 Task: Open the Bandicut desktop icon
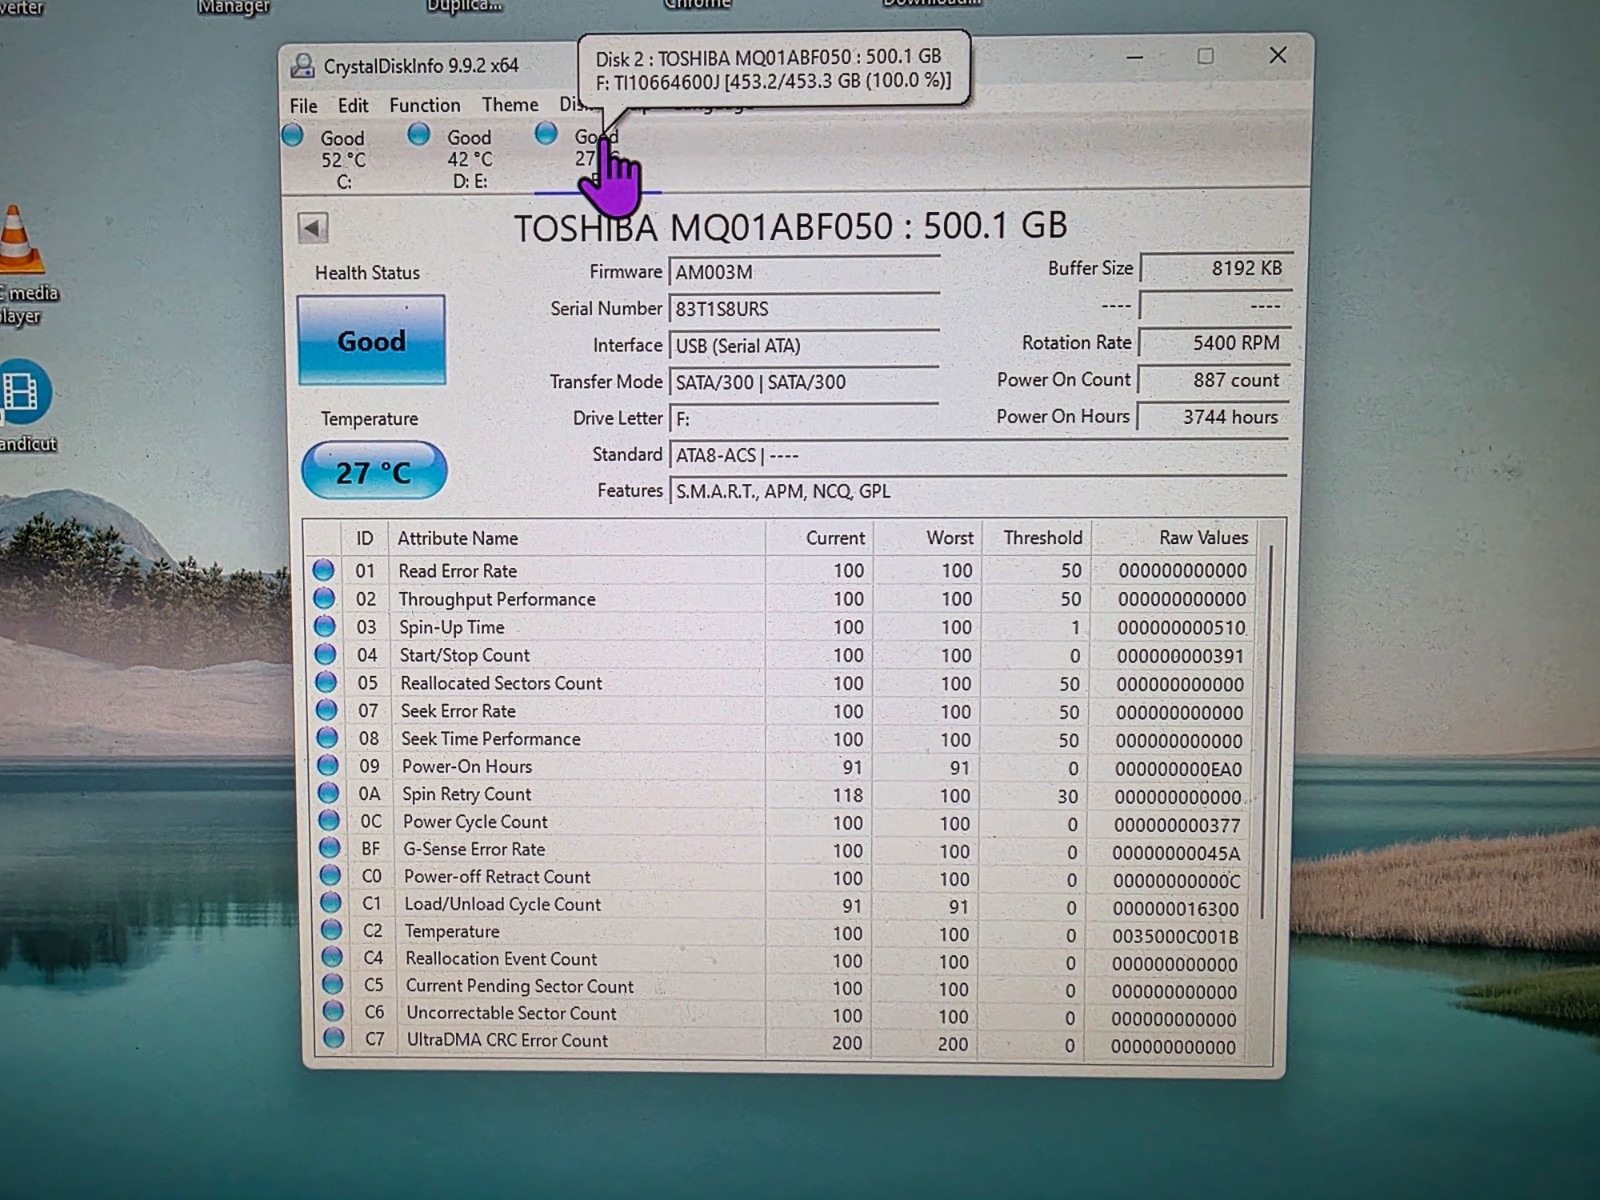pyautogui.click(x=25, y=405)
